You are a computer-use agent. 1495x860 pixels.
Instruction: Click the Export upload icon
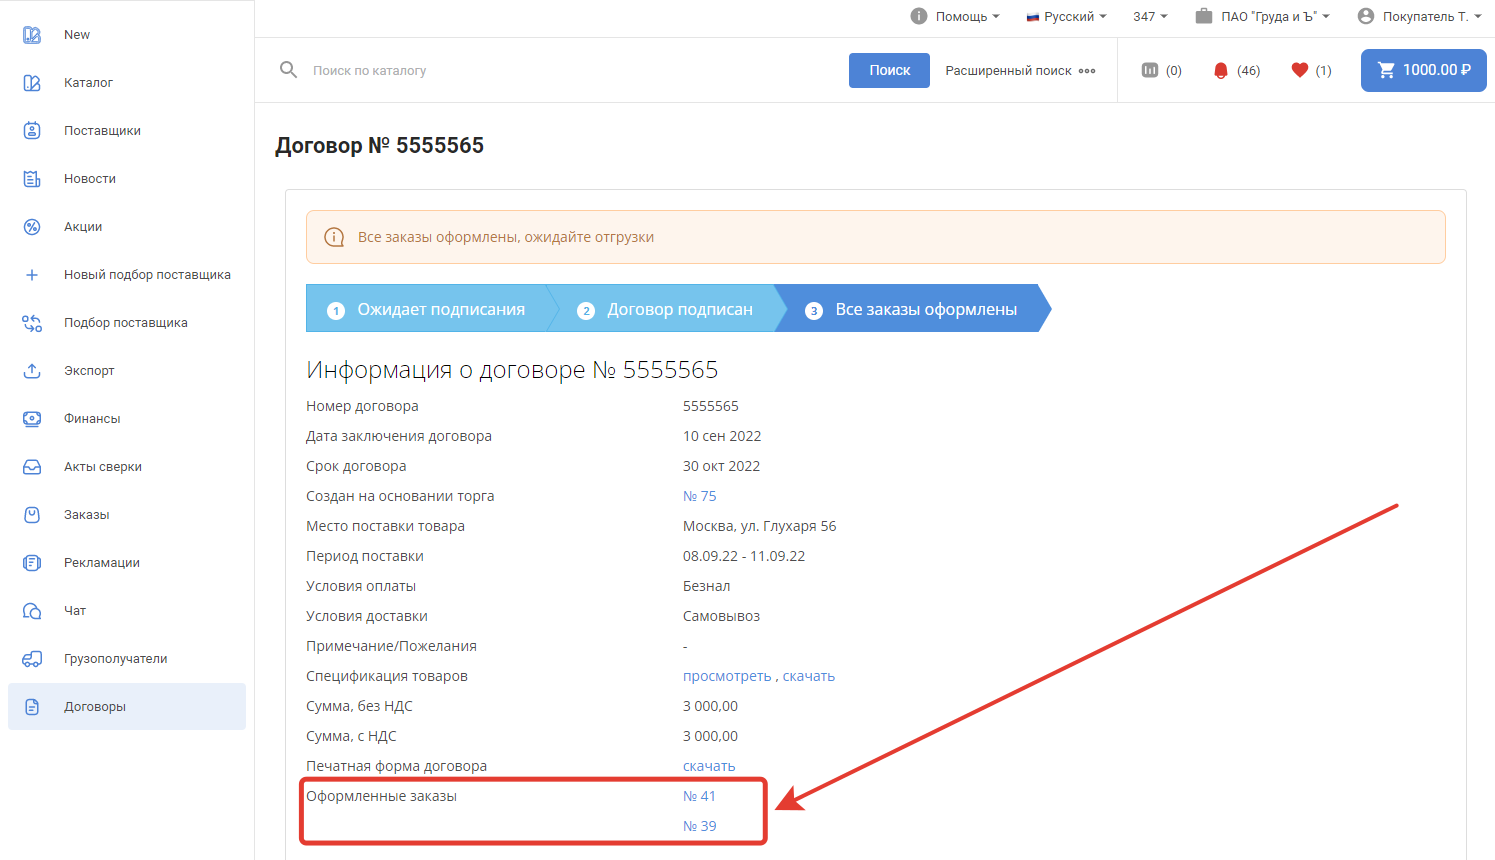coord(32,371)
